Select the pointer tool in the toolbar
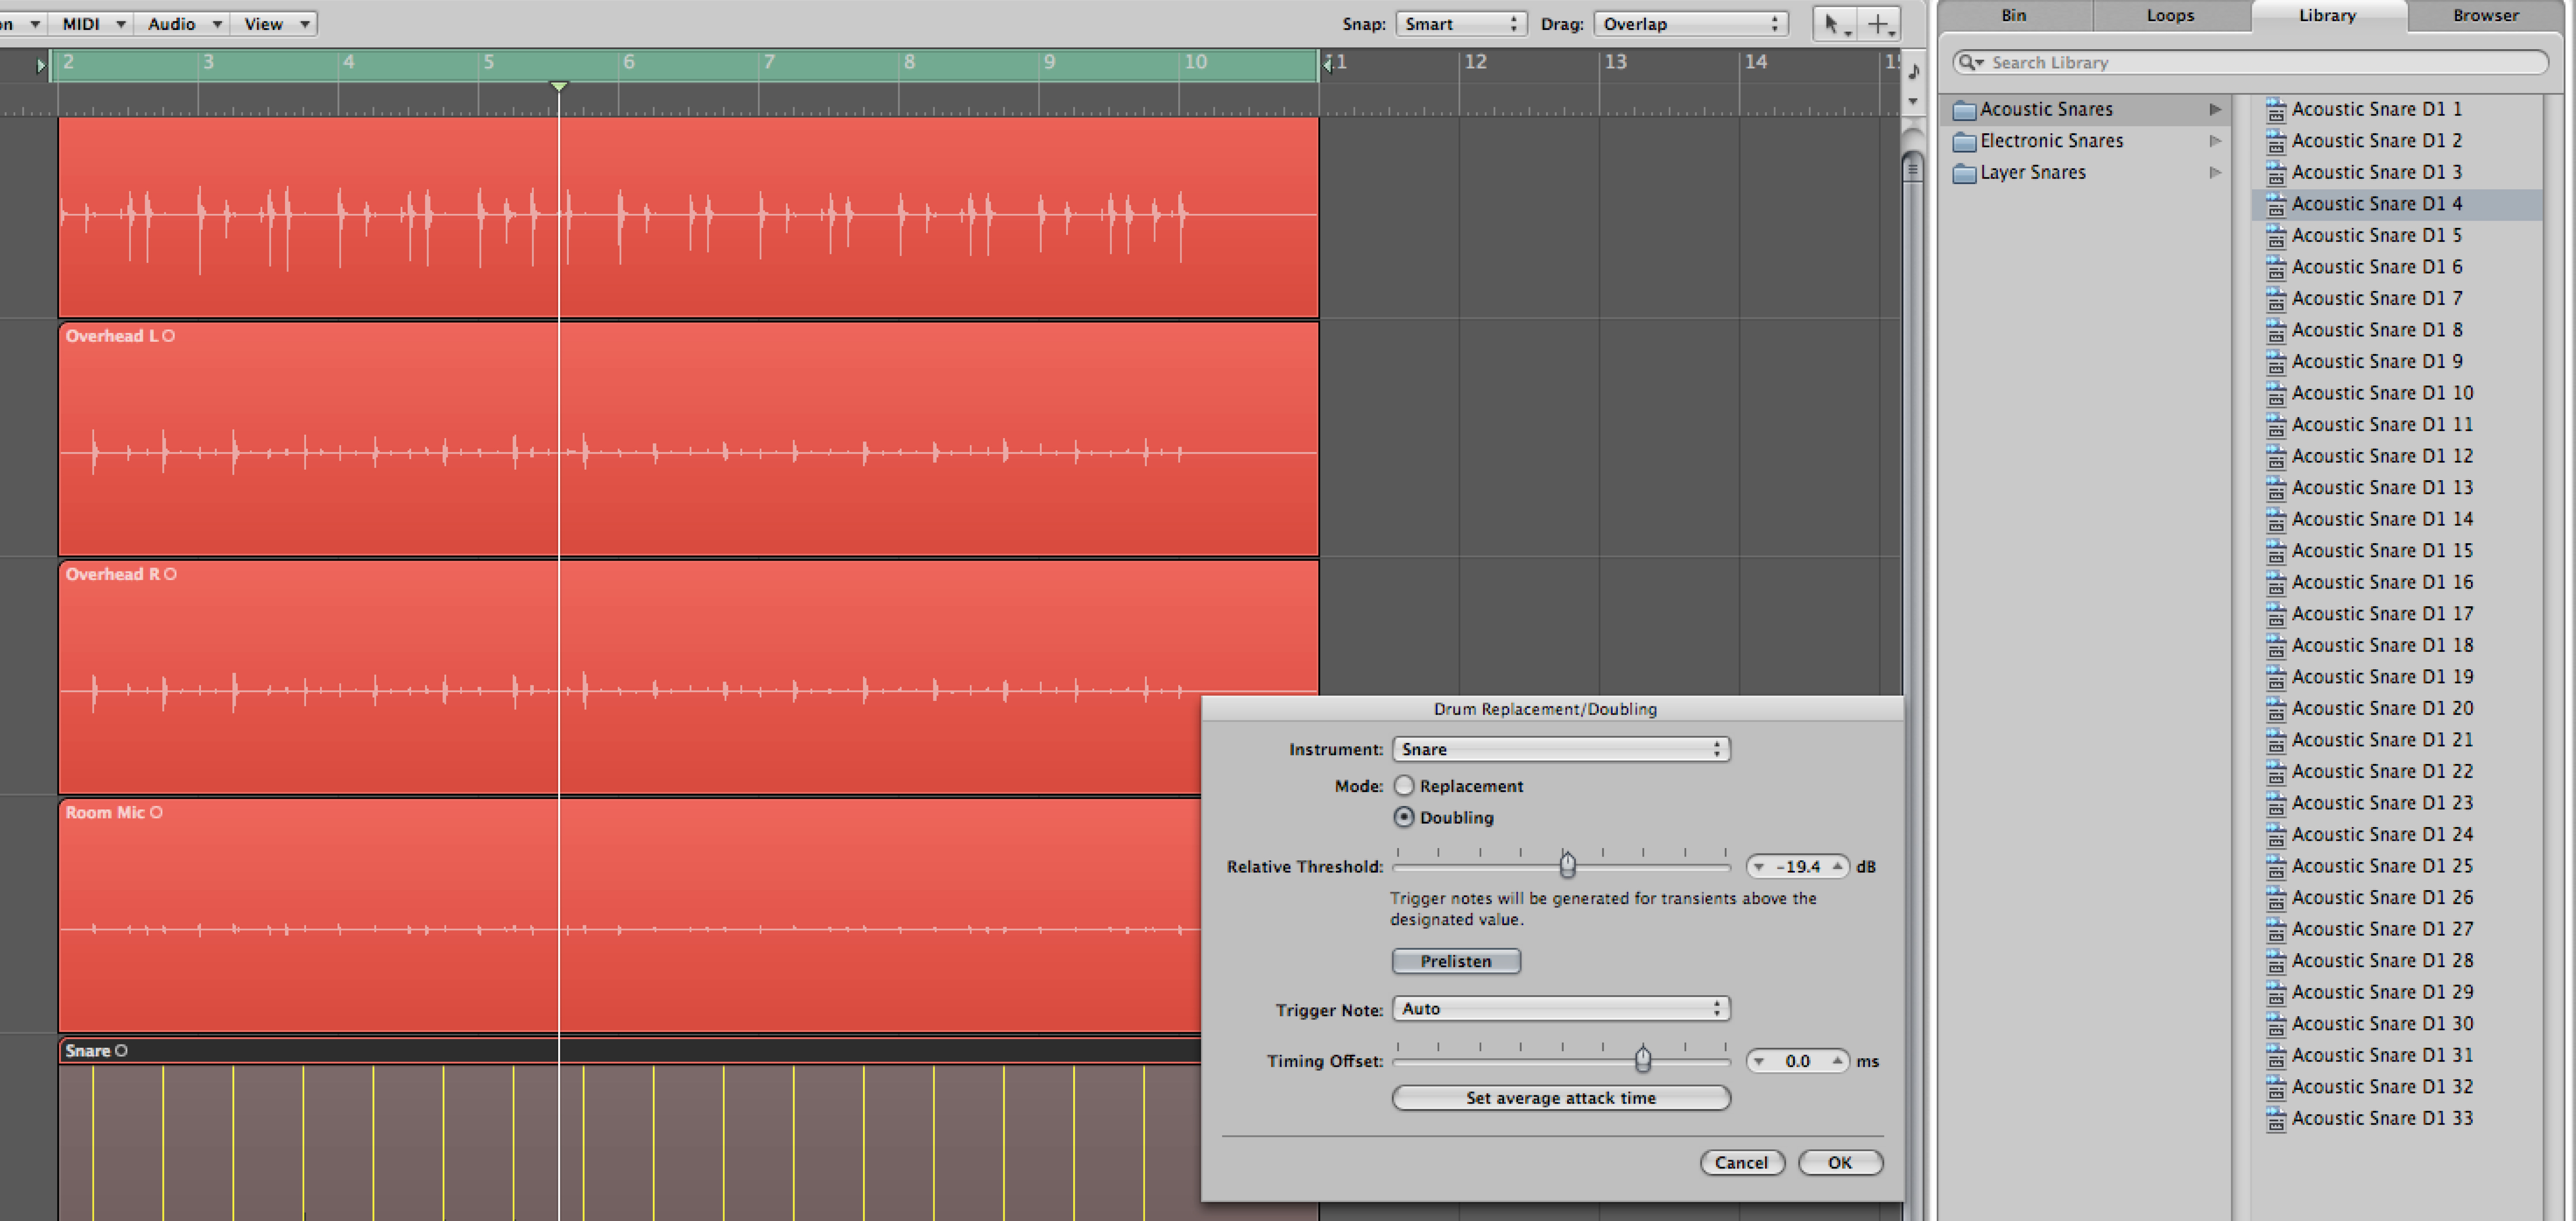Viewport: 2576px width, 1221px height. pyautogui.click(x=1835, y=24)
